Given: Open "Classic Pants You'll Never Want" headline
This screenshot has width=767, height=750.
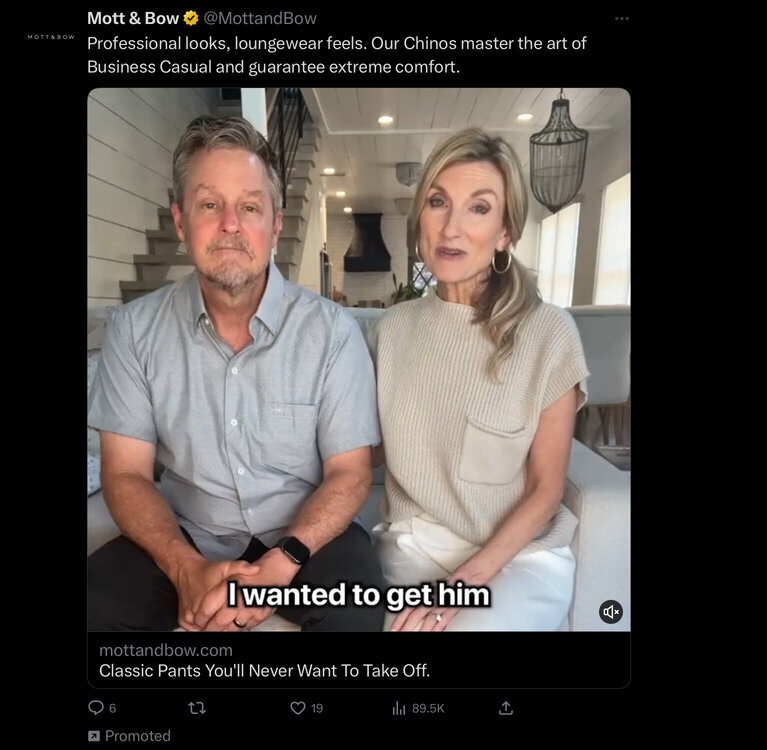Looking at the screenshot, I should click(264, 670).
